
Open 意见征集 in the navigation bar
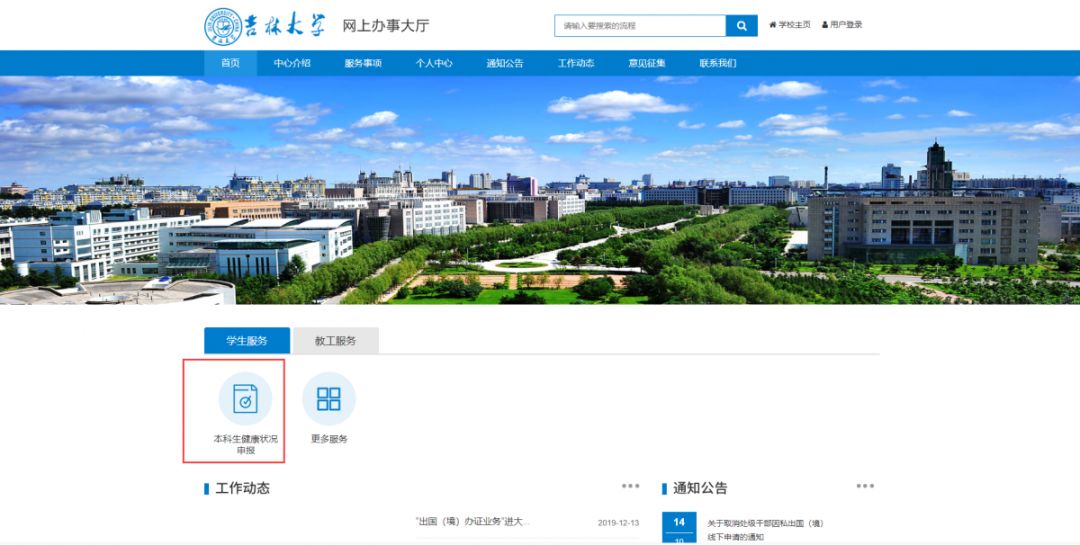[x=647, y=63]
